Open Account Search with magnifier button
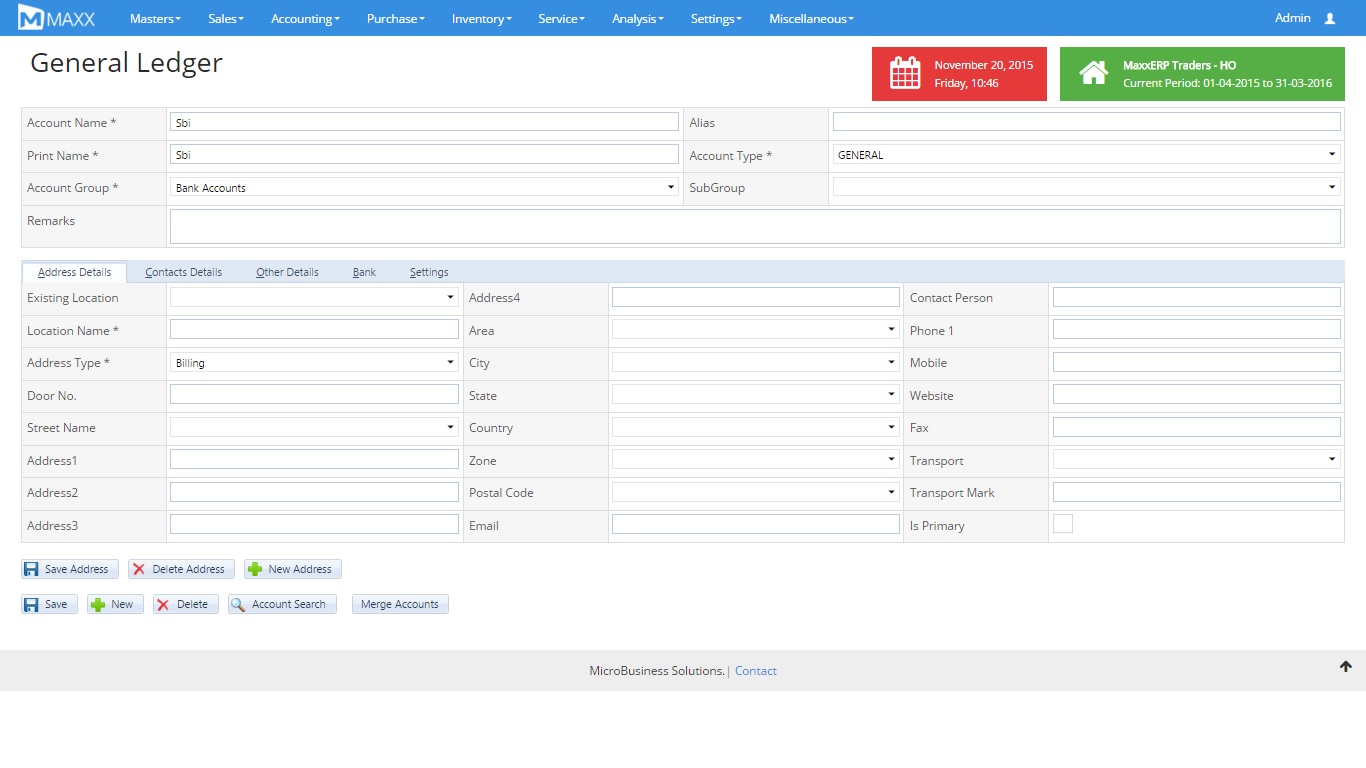This screenshot has height=768, width=1366. click(x=281, y=604)
